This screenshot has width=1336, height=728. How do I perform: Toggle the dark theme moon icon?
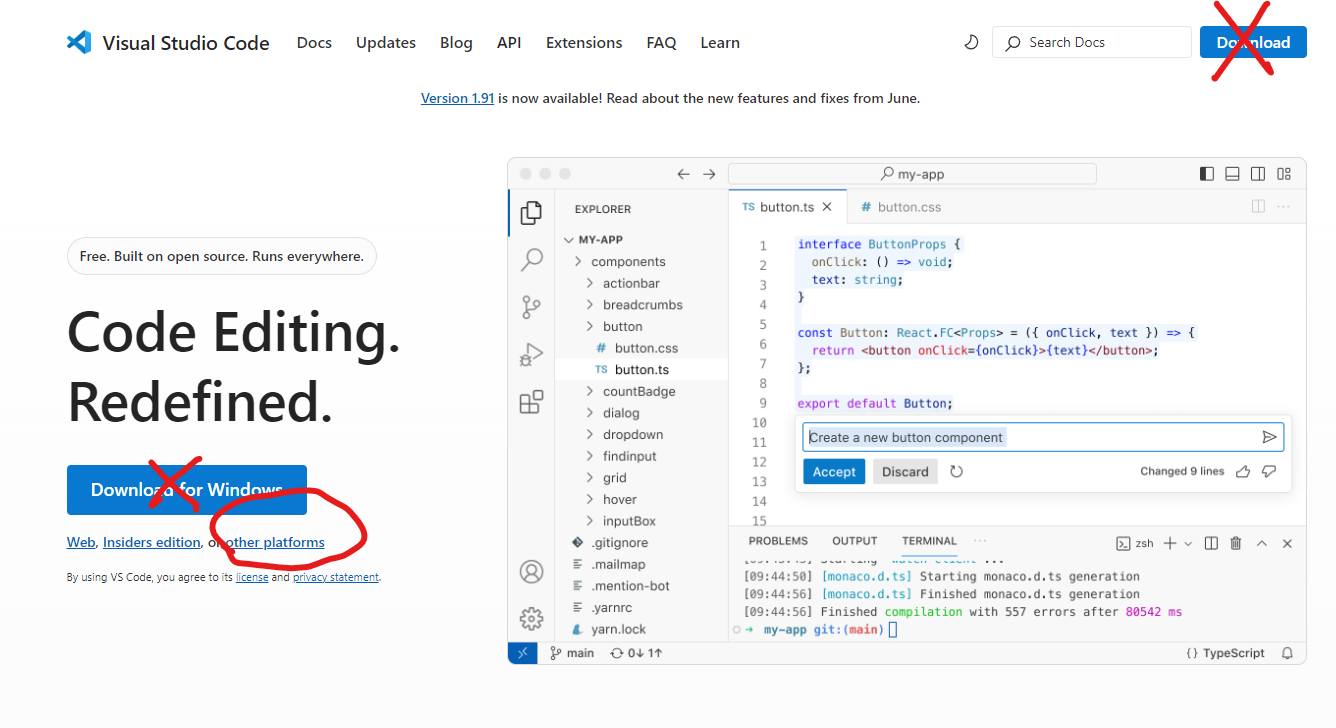971,42
